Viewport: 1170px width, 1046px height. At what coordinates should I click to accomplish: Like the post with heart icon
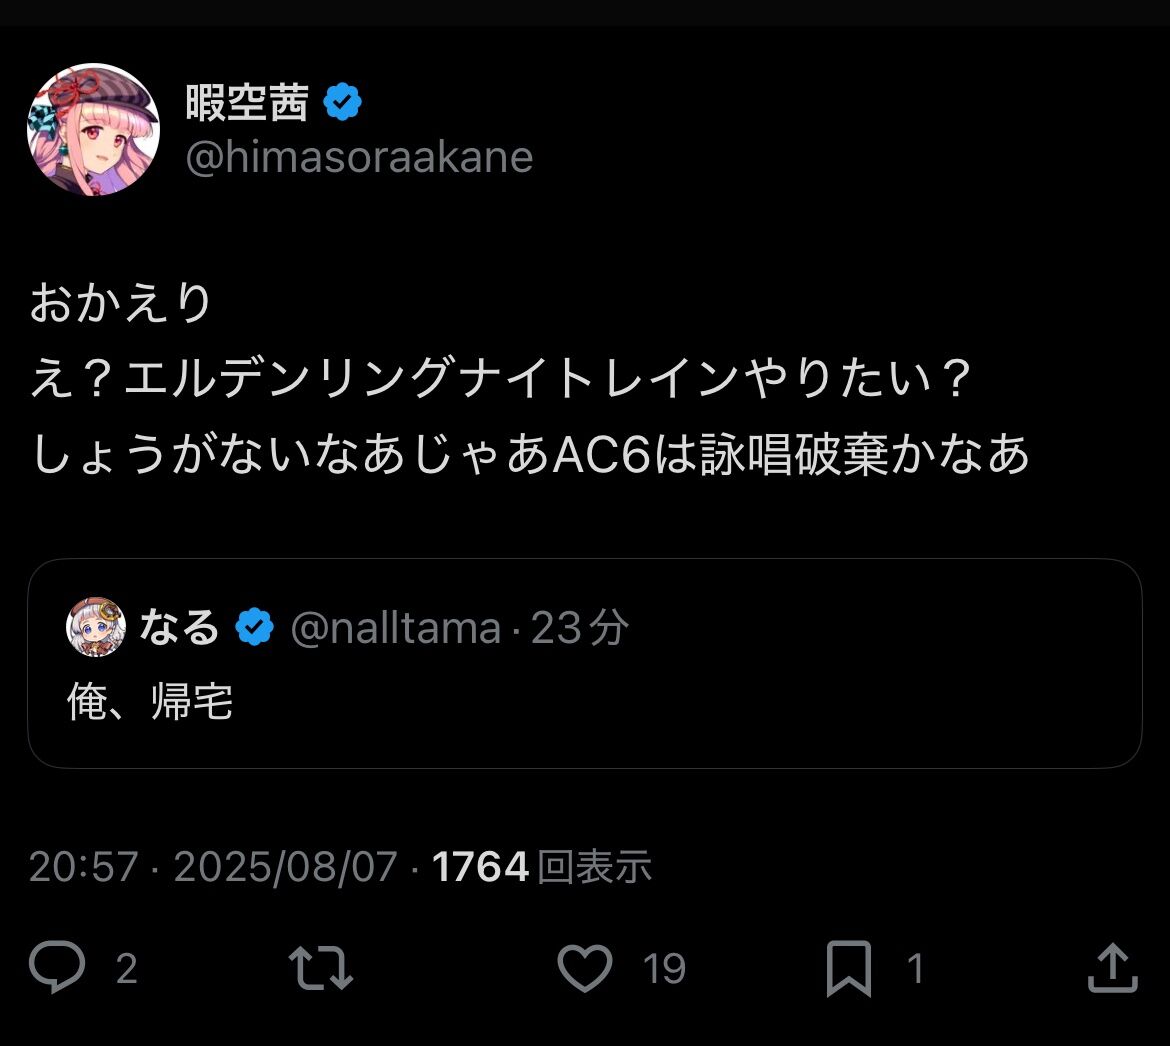(585, 968)
